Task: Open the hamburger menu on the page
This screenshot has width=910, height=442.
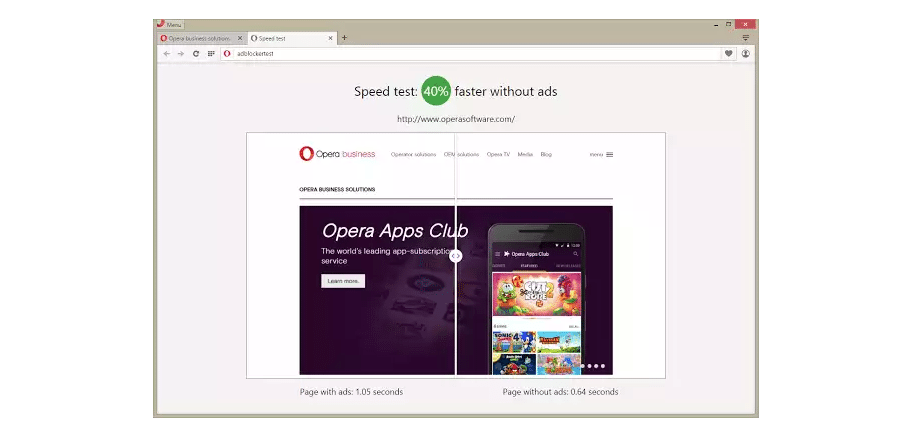Action: pos(601,155)
